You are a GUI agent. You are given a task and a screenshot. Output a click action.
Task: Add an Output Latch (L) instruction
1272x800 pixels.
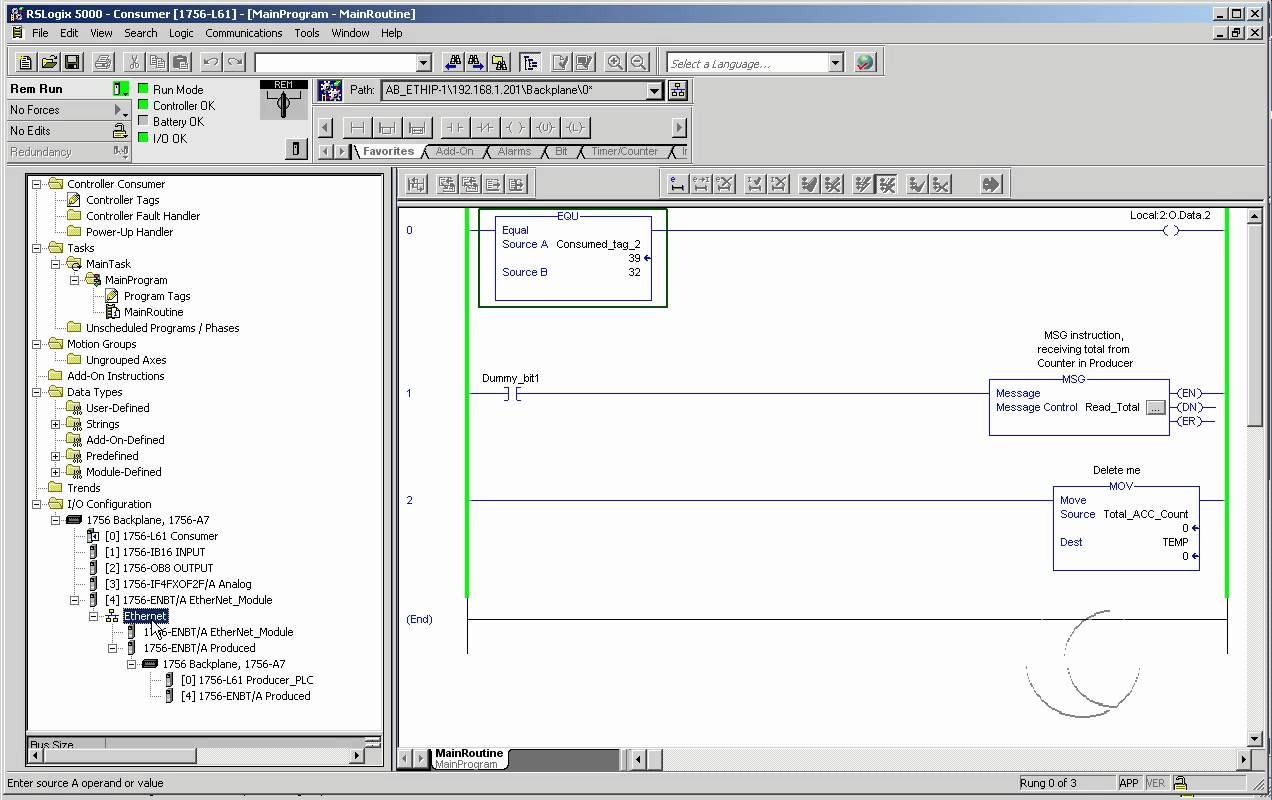tap(575, 127)
